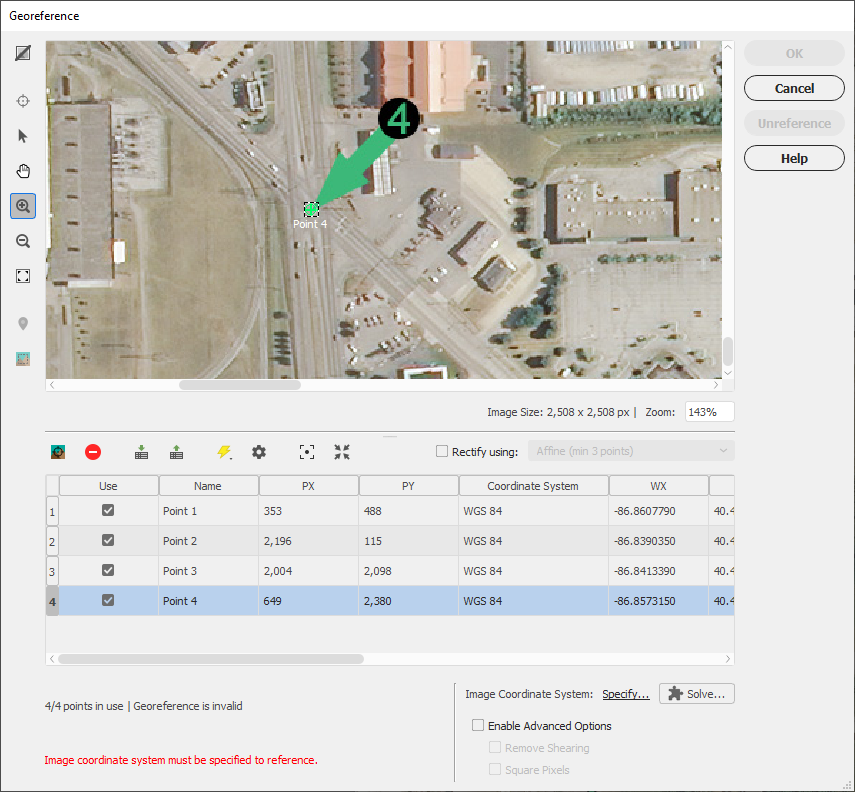Open the gear settings icon

click(259, 452)
